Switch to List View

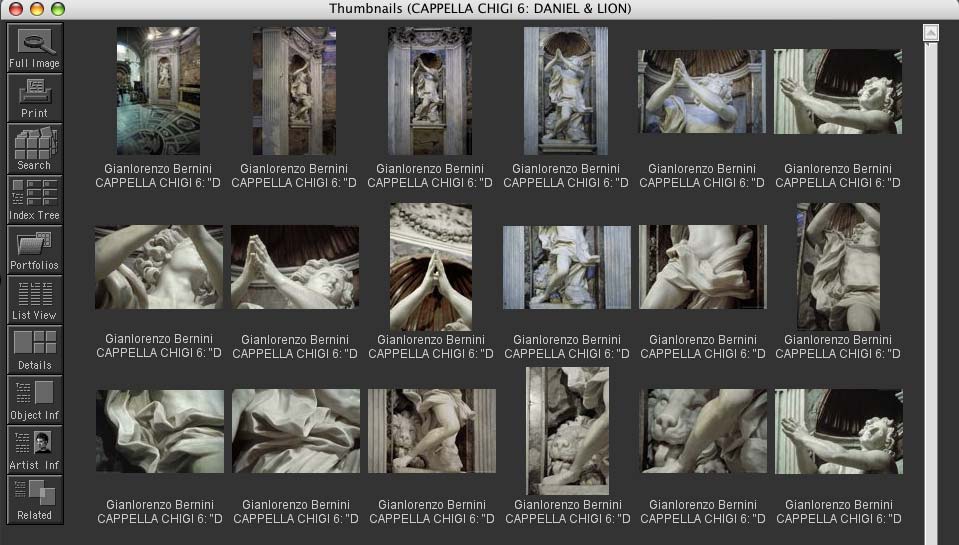point(35,299)
